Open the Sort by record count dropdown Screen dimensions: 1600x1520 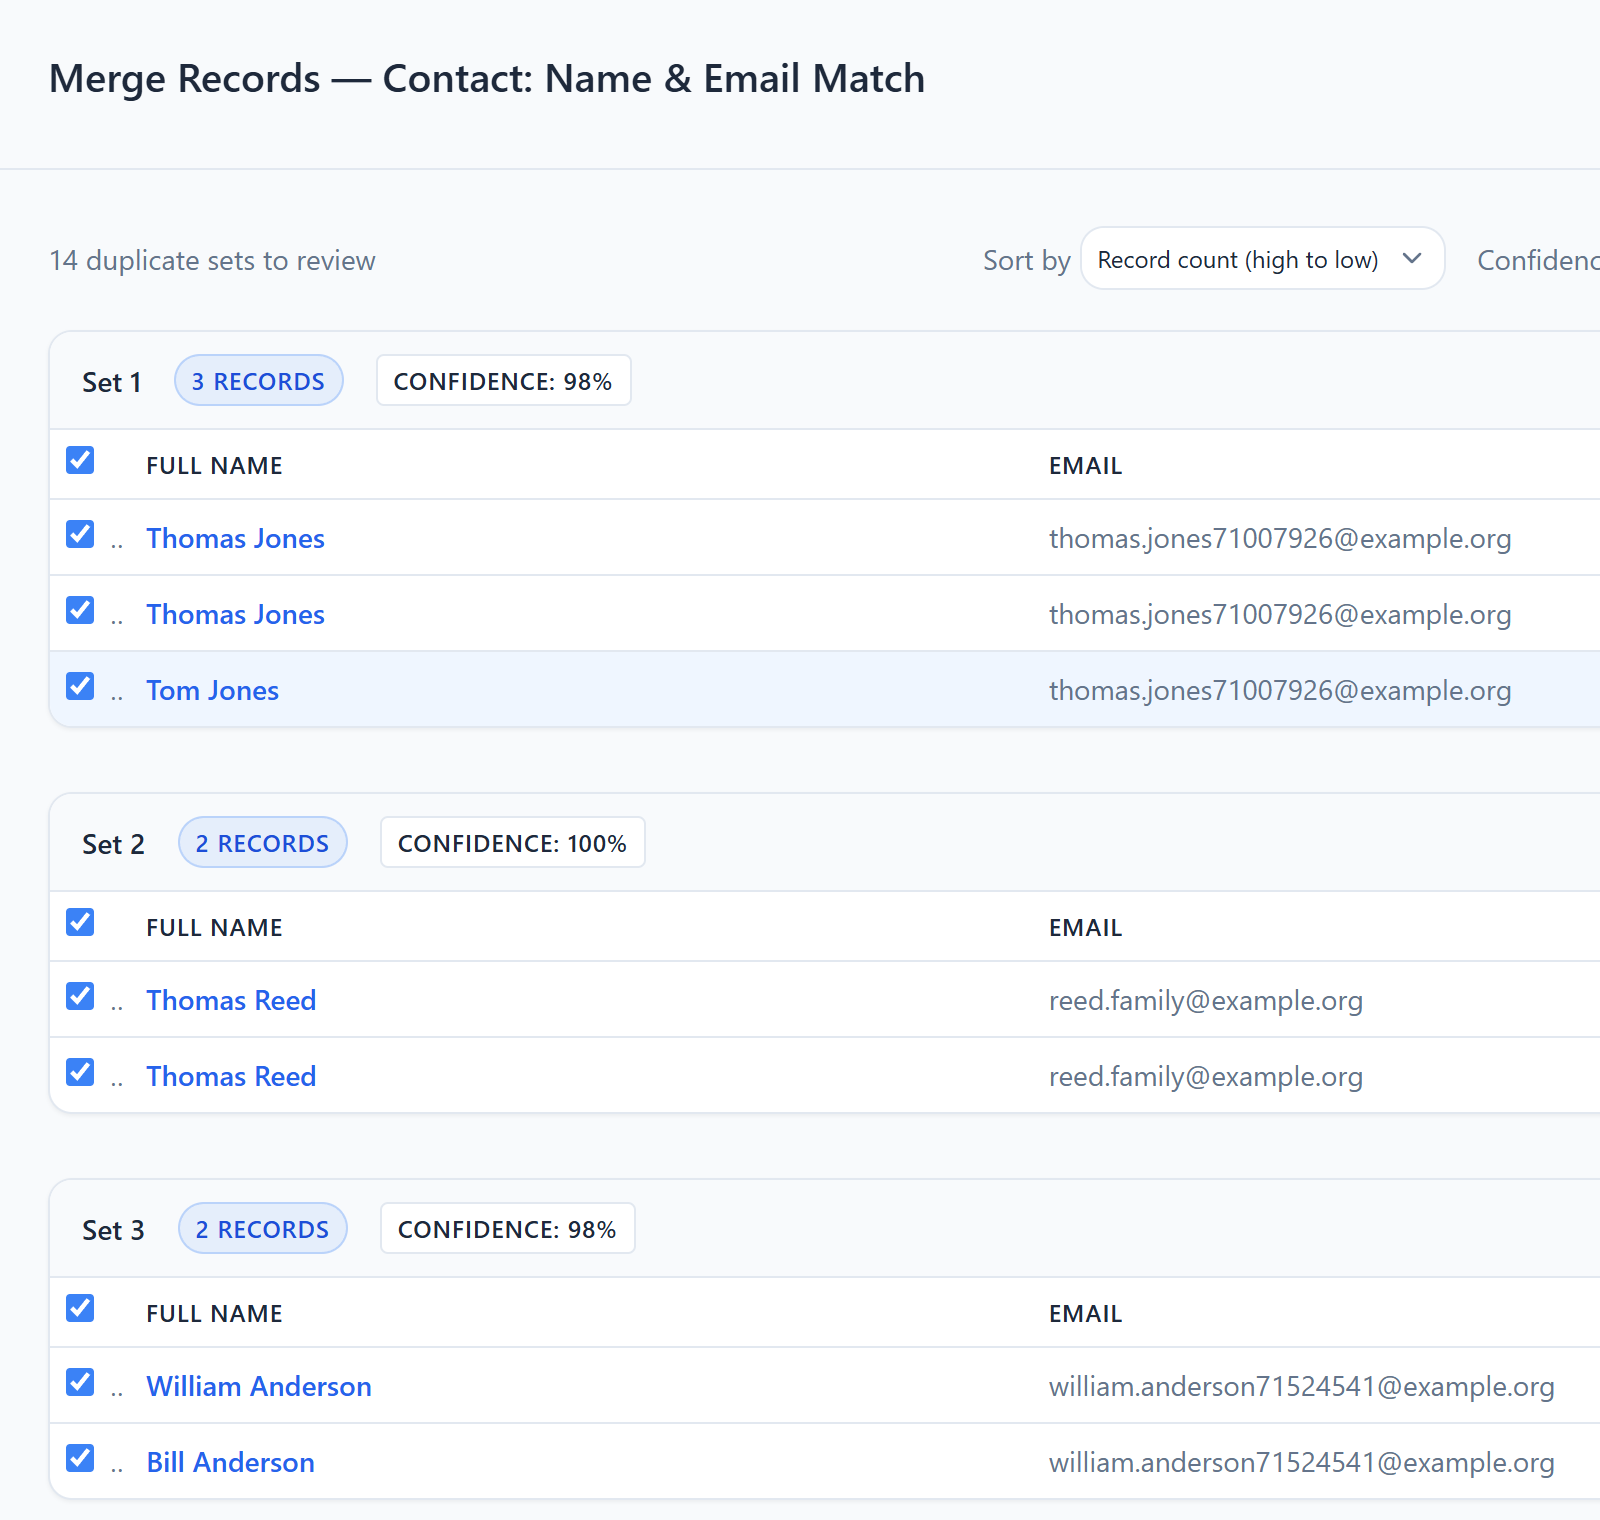pyautogui.click(x=1262, y=259)
